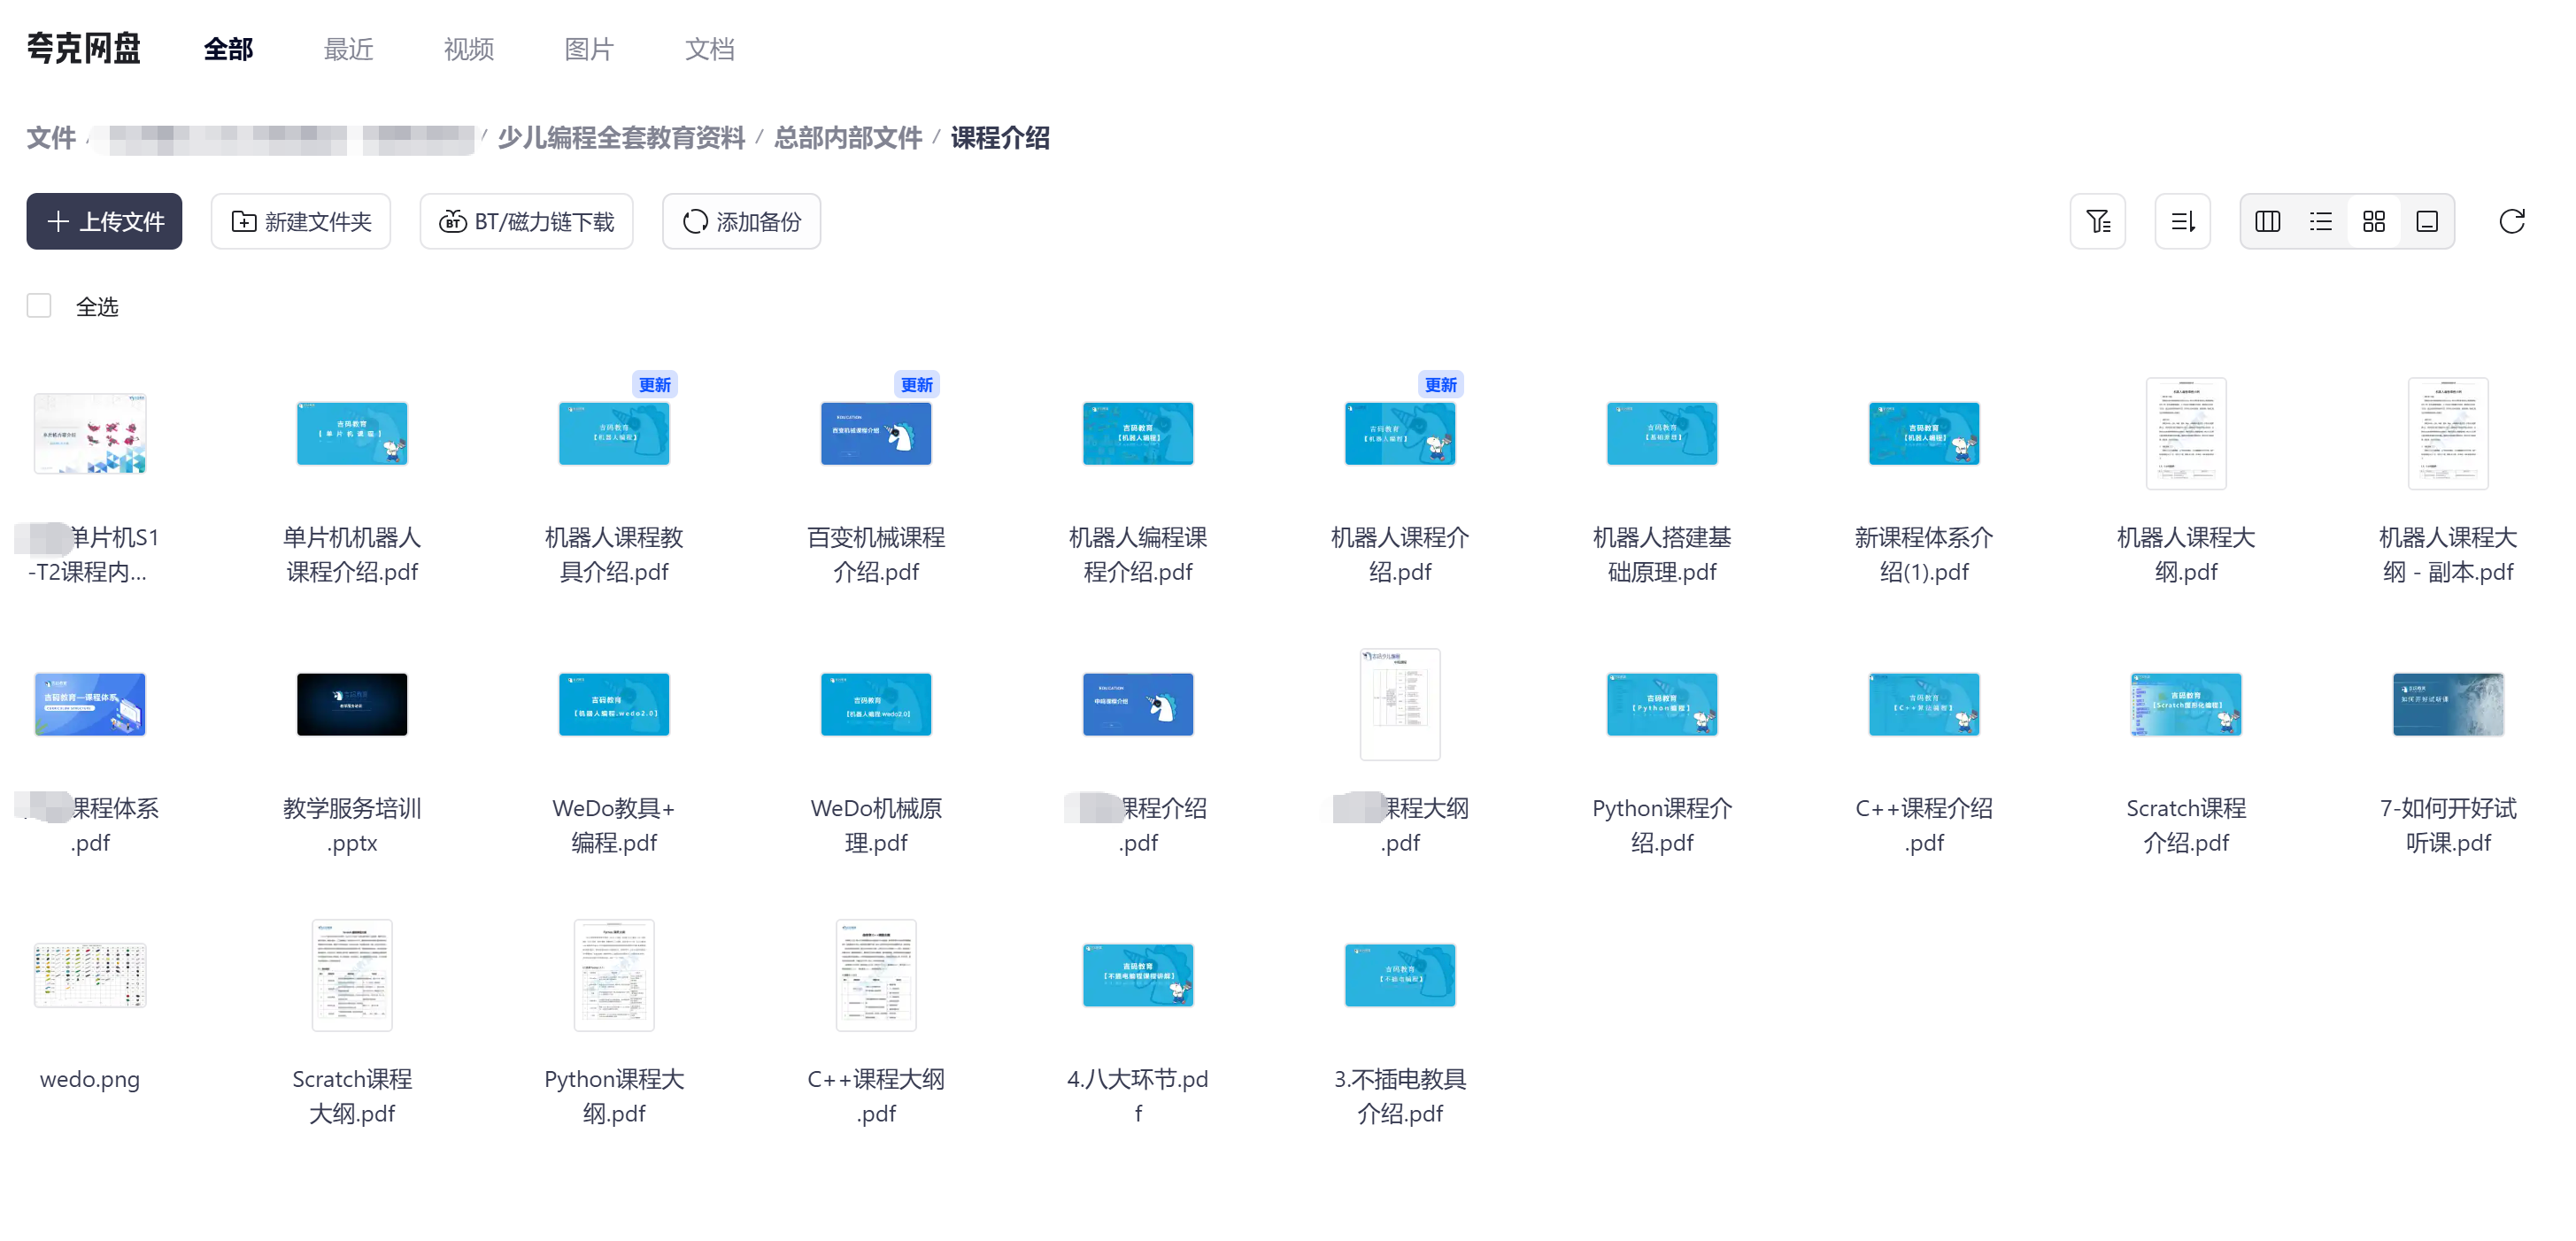2576x1241 pixels.
Task: Select the grid view layout icon
Action: pyautogui.click(x=2373, y=221)
